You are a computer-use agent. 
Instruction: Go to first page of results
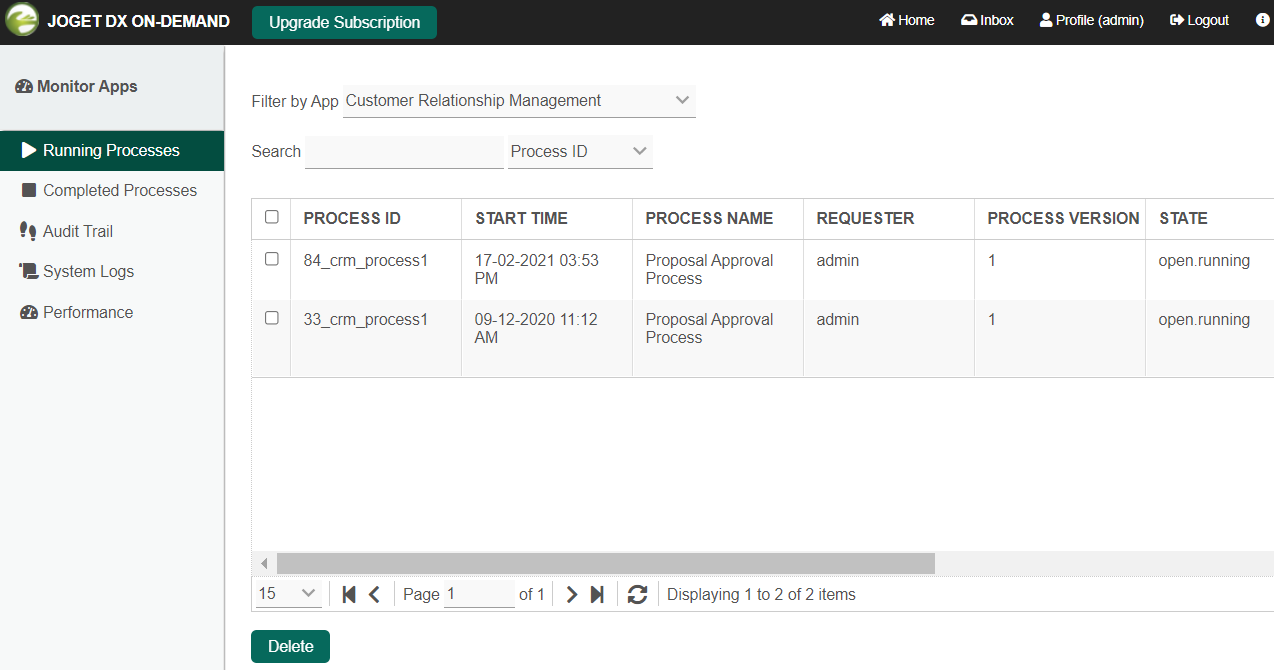[x=348, y=594]
